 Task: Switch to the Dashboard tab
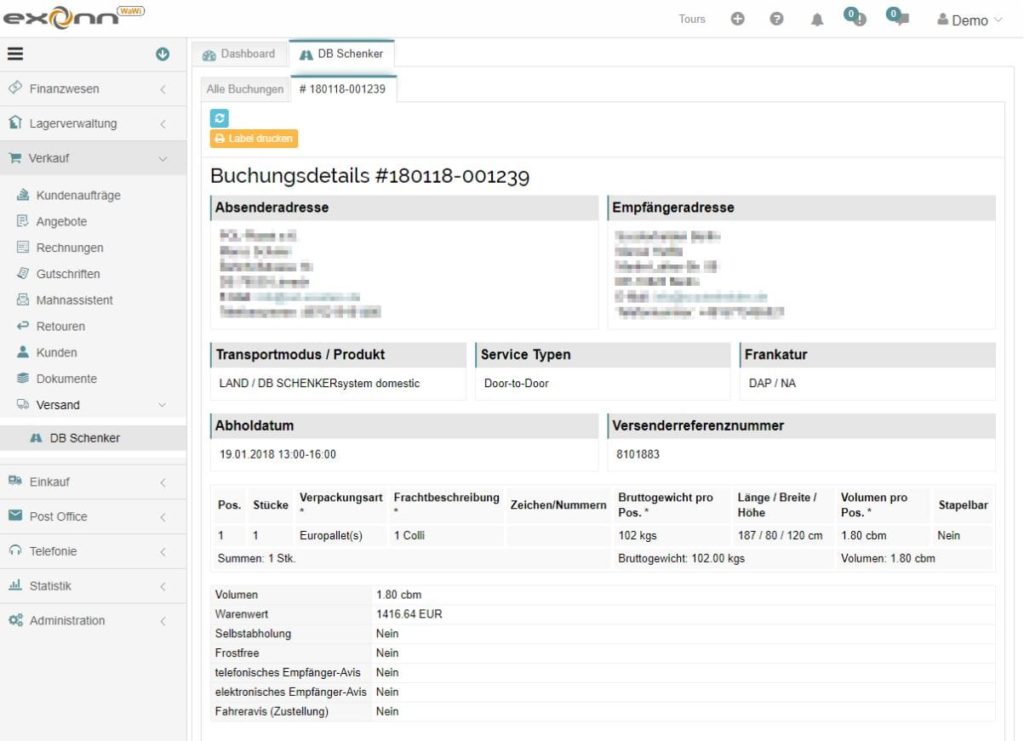point(239,54)
